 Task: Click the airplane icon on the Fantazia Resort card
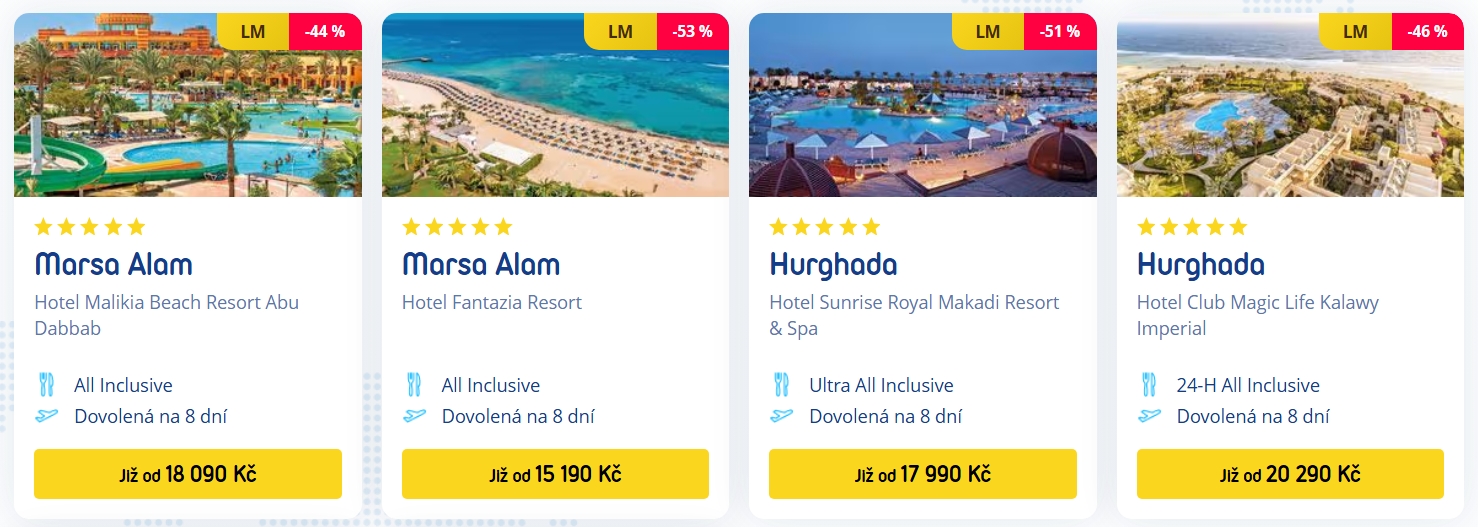[414, 416]
